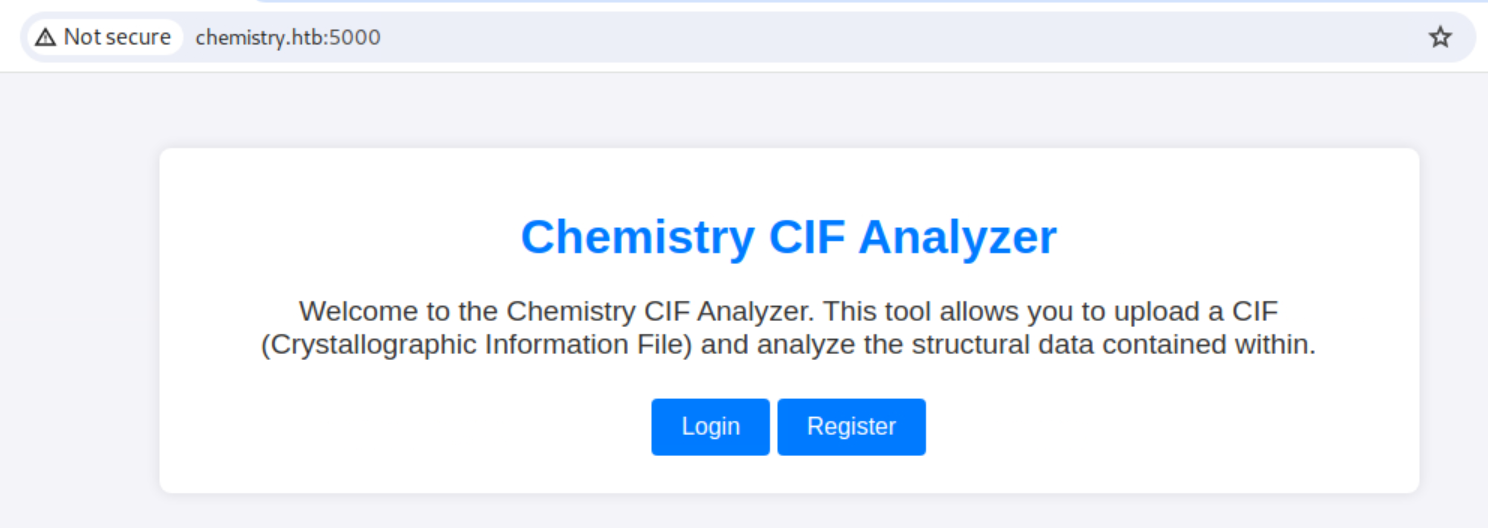The height and width of the screenshot is (528, 1488).
Task: Click the Not secure warning triangle icon
Action: tap(45, 38)
